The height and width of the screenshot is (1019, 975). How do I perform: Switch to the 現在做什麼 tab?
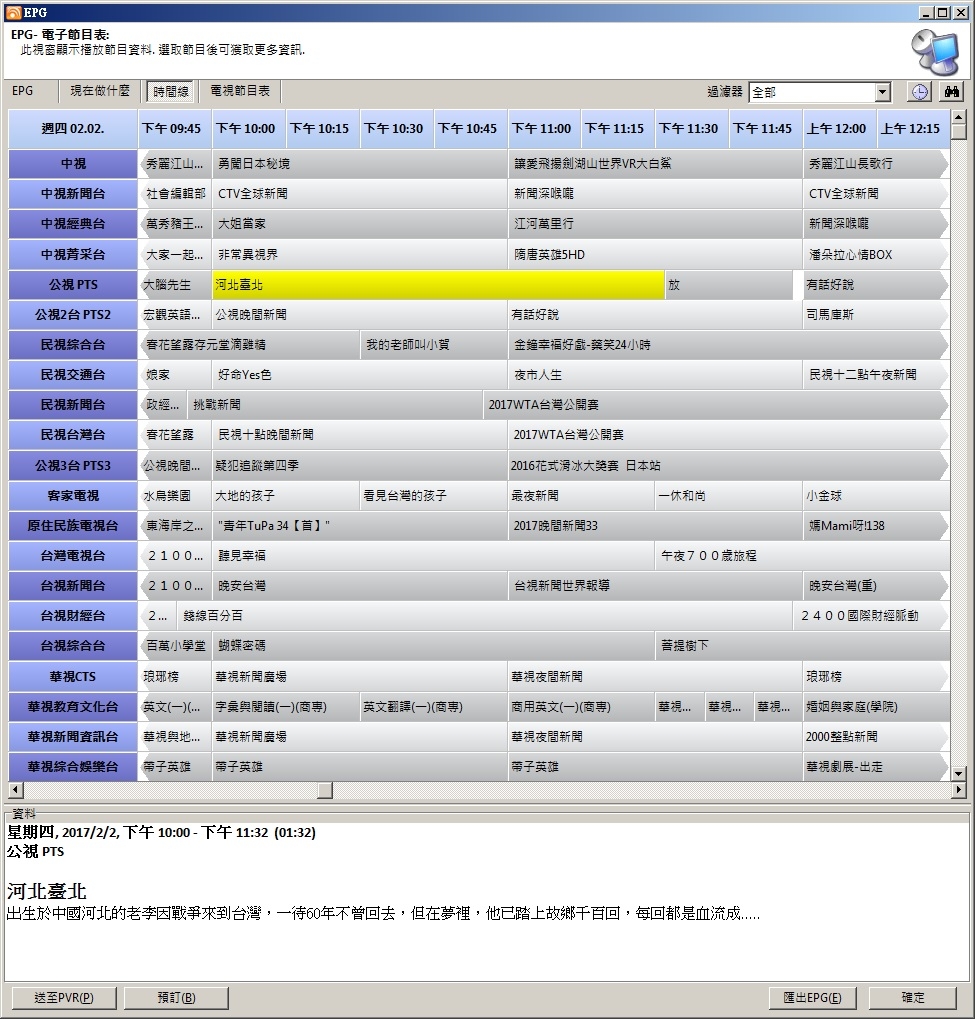[x=100, y=91]
